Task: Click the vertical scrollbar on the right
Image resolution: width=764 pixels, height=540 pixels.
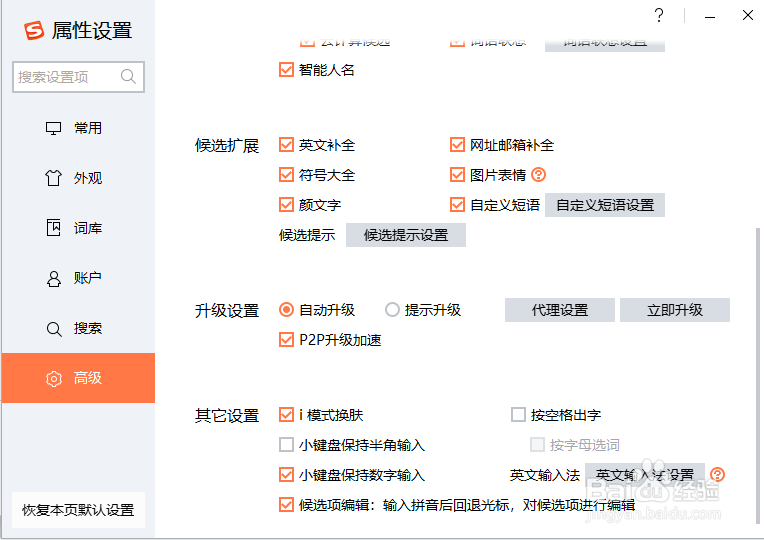Action: point(758,375)
